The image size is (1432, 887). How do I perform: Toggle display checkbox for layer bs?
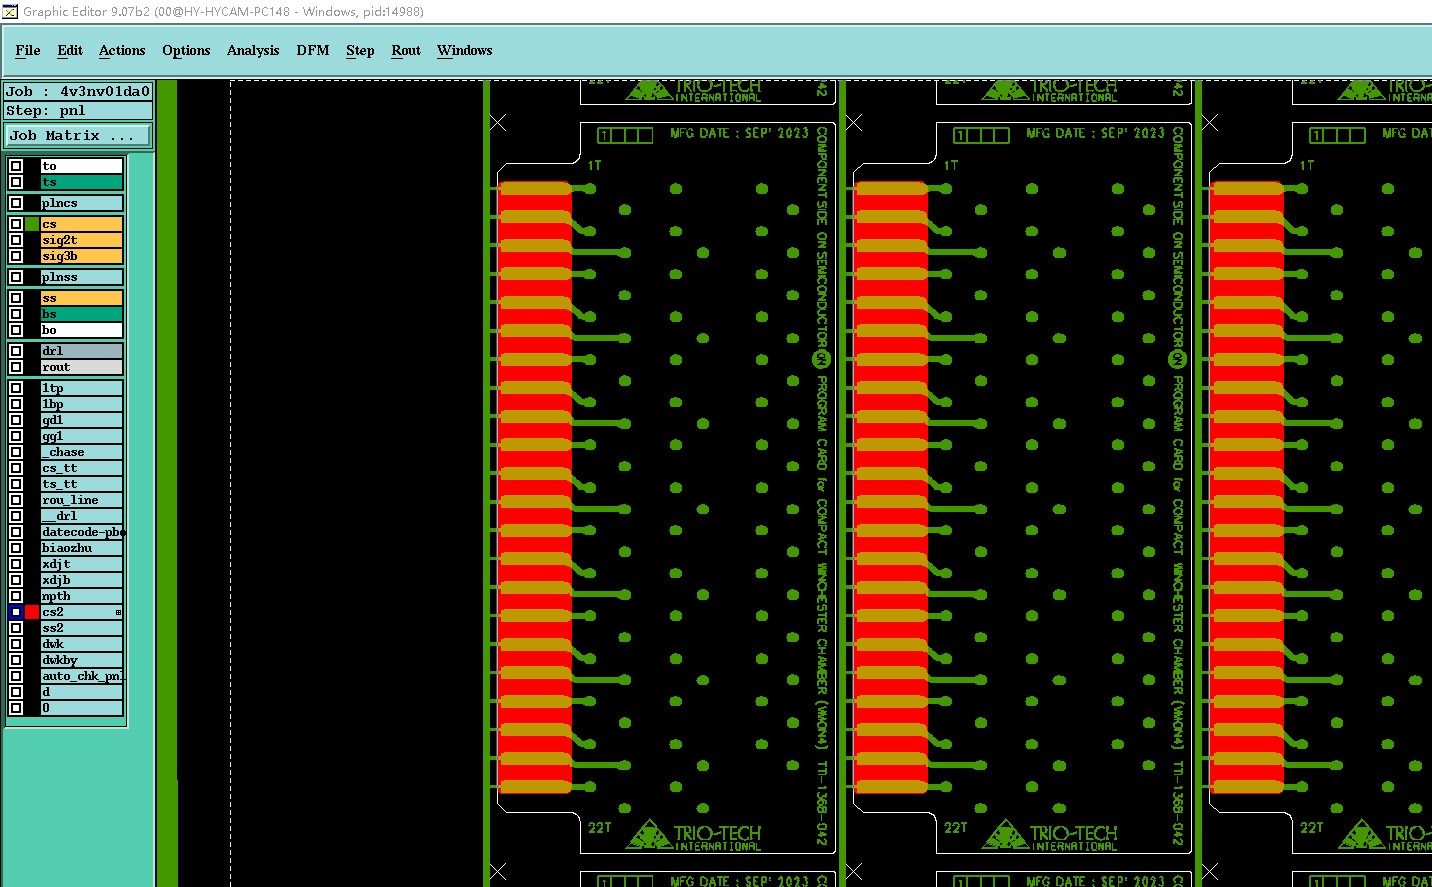point(16,314)
